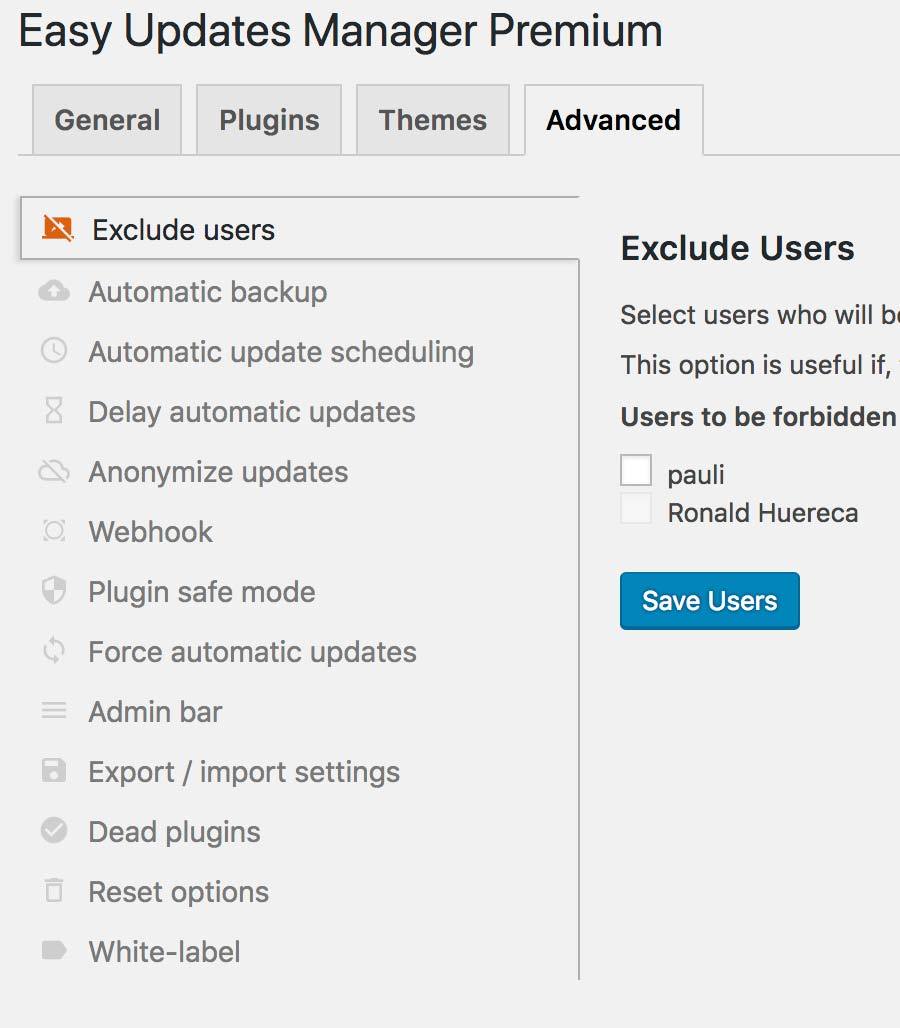Screen dimensions: 900x1028
Task: Click the Exclude users icon
Action: click(x=55, y=229)
